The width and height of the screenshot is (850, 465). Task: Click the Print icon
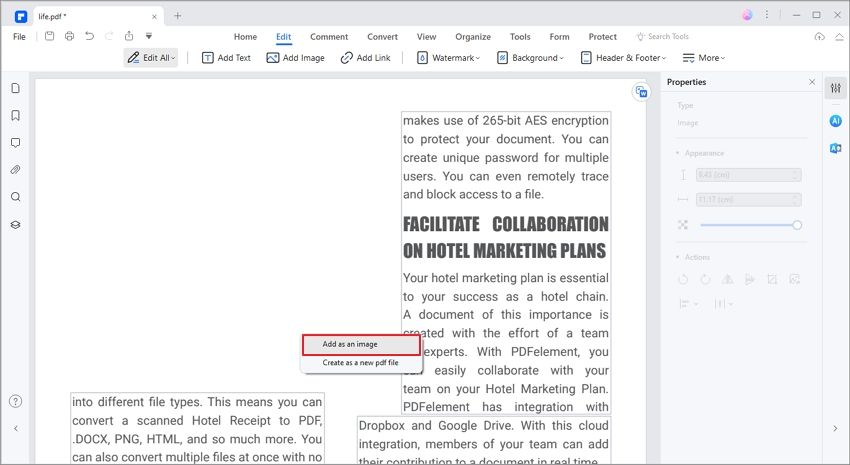click(69, 36)
